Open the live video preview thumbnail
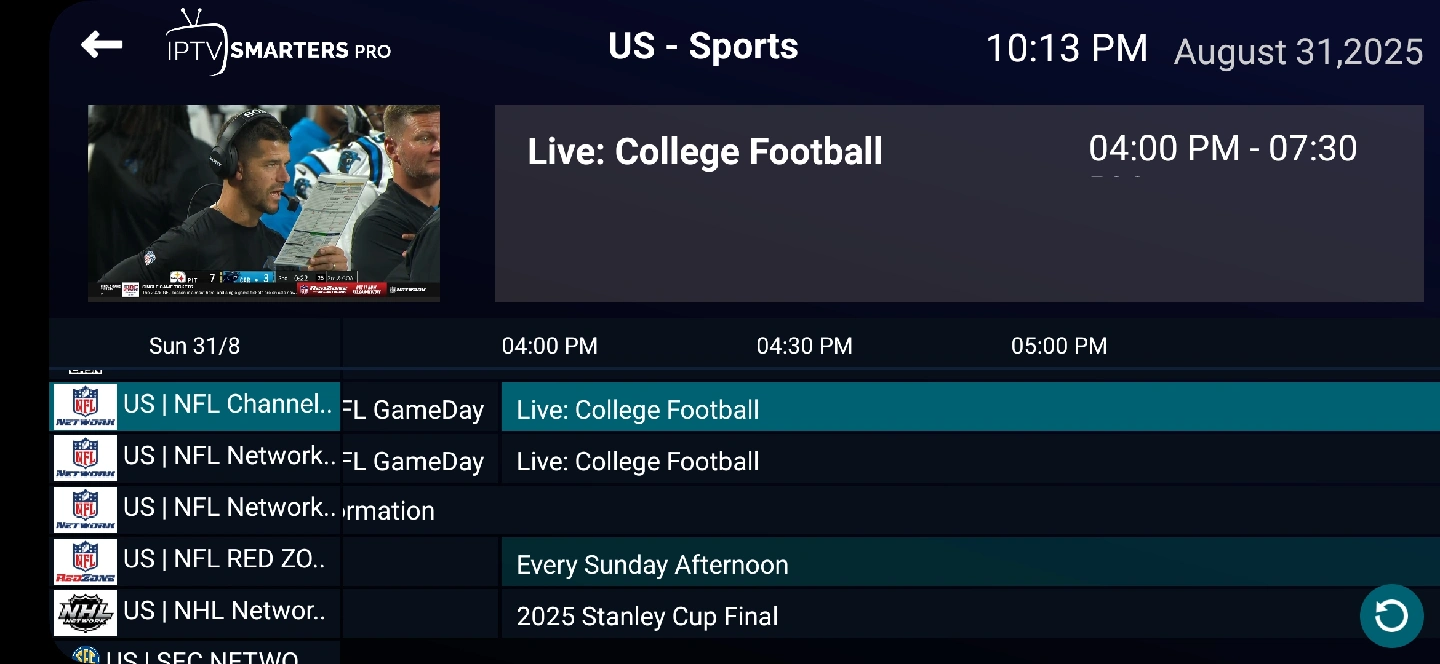1440x664 pixels. [264, 203]
